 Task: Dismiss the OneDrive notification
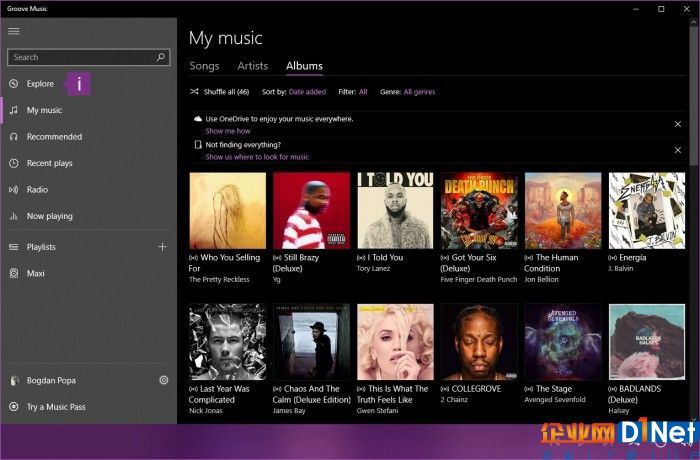[x=678, y=124]
